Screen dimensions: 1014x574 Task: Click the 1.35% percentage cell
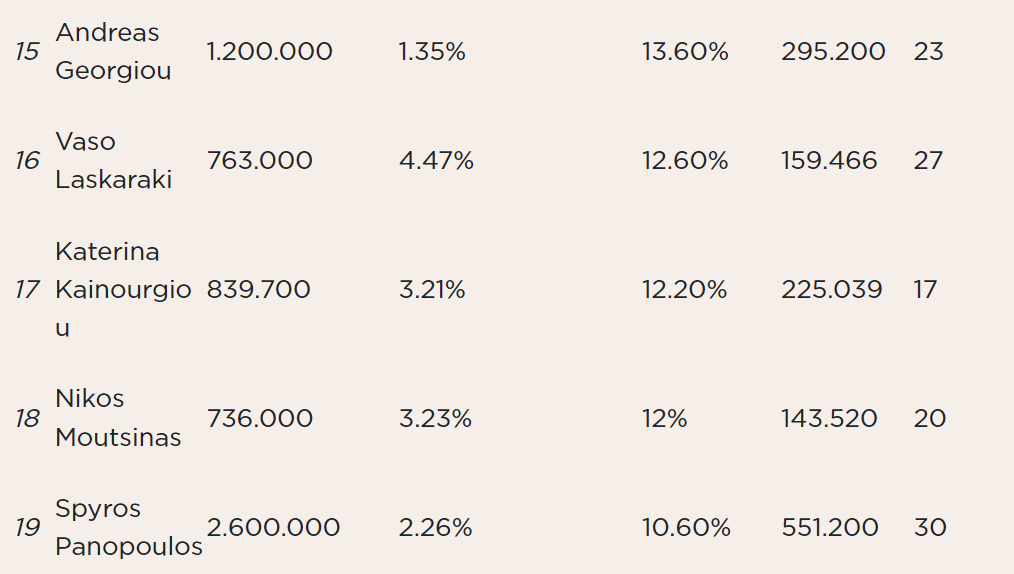tap(432, 52)
